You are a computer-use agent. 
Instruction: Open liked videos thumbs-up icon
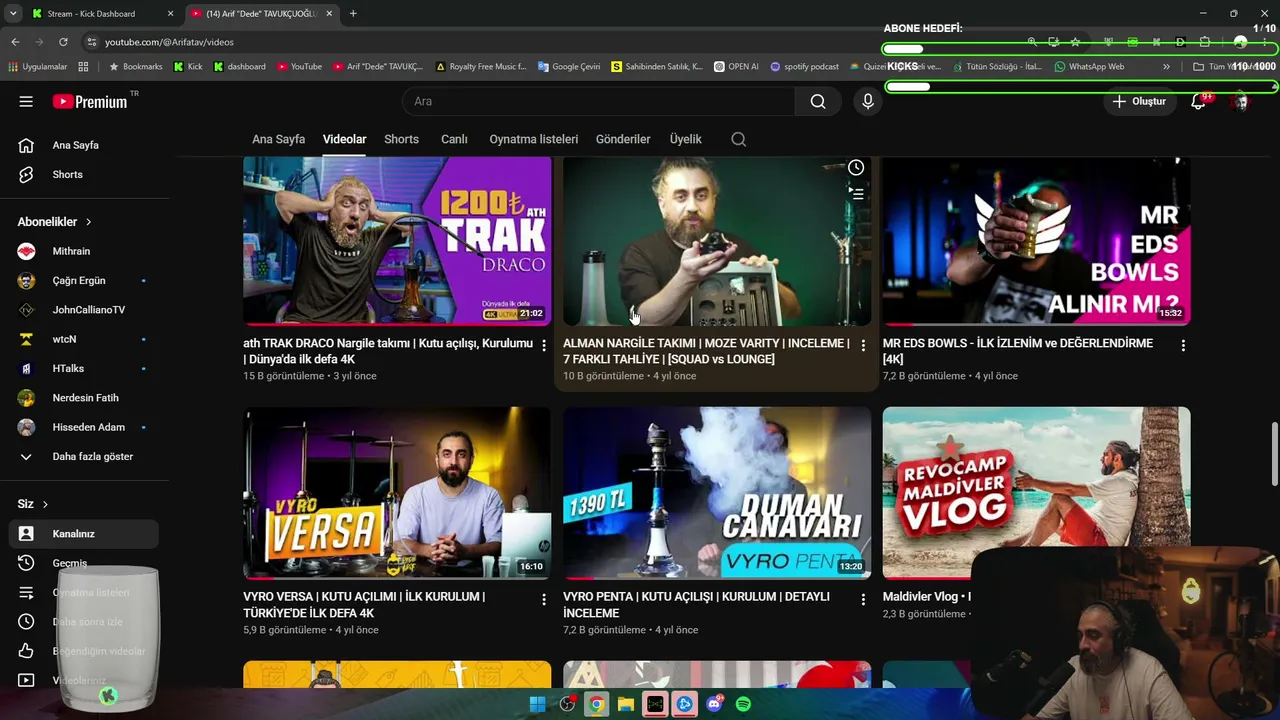point(26,651)
